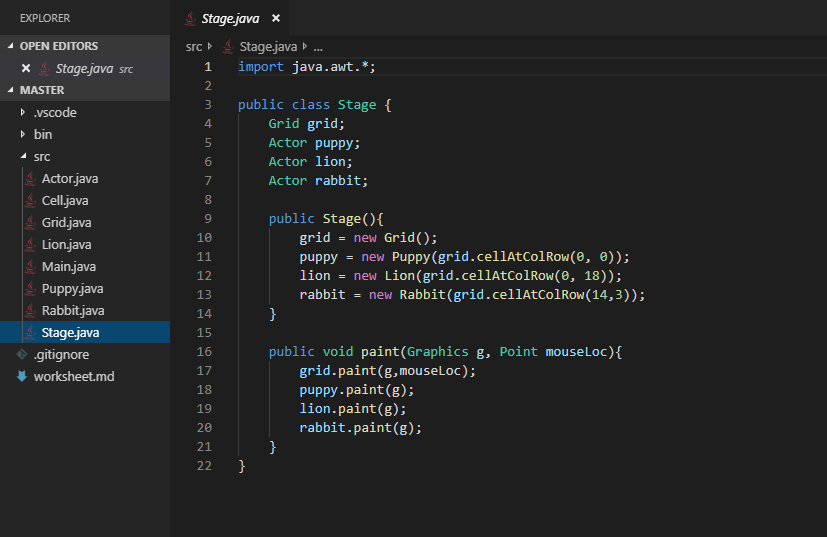Click line number 22 in the gutter
The height and width of the screenshot is (537, 827).
click(x=204, y=466)
